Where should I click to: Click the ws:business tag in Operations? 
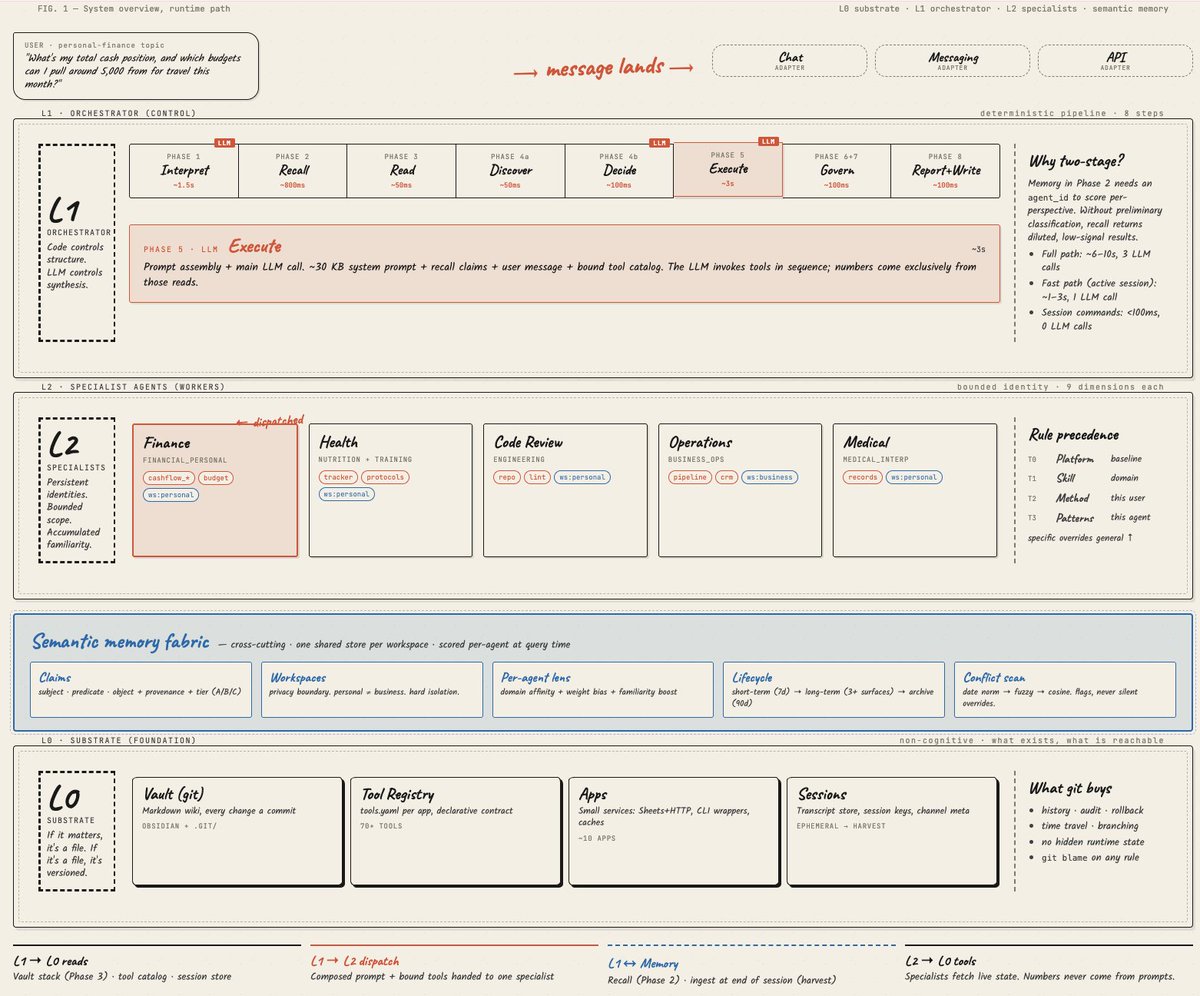tap(770, 477)
